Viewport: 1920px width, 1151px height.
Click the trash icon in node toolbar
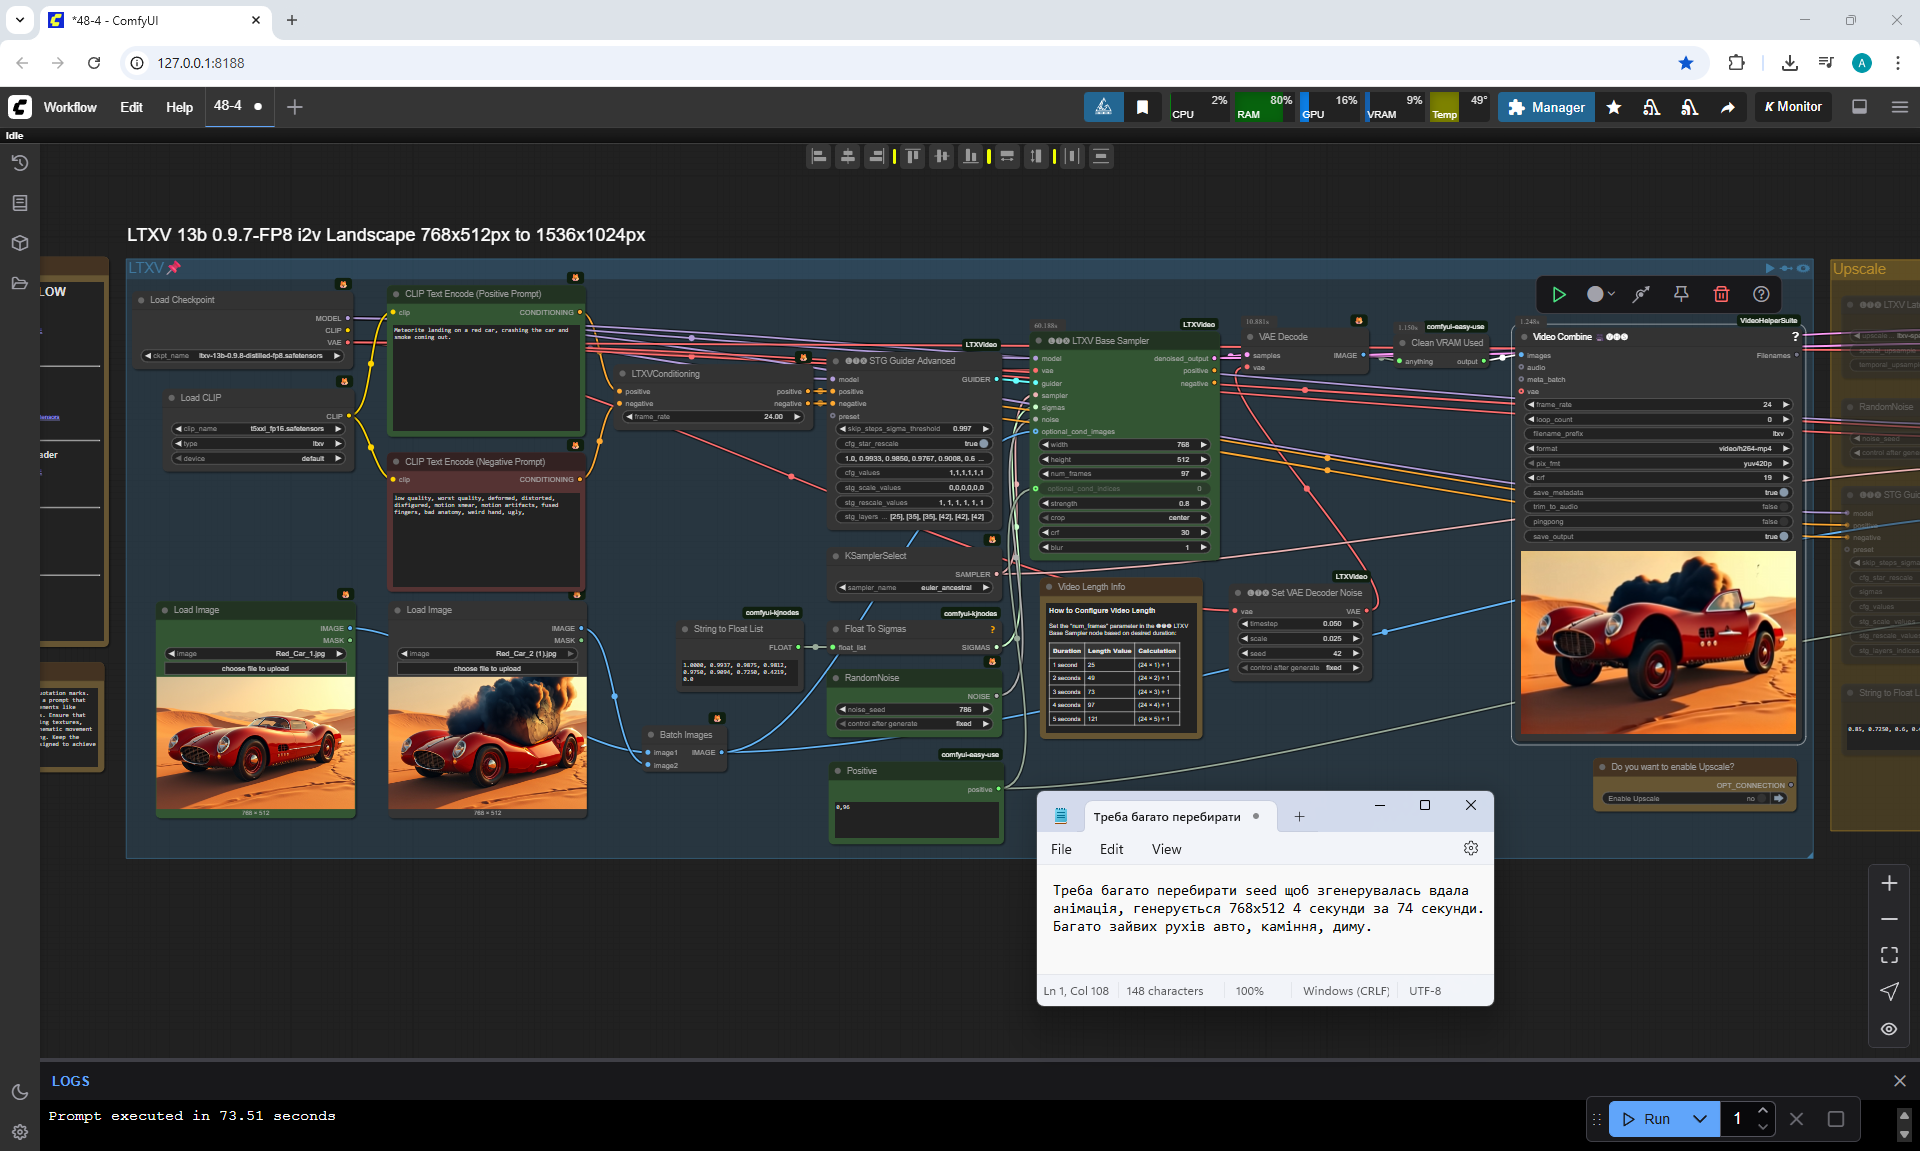coord(1721,294)
